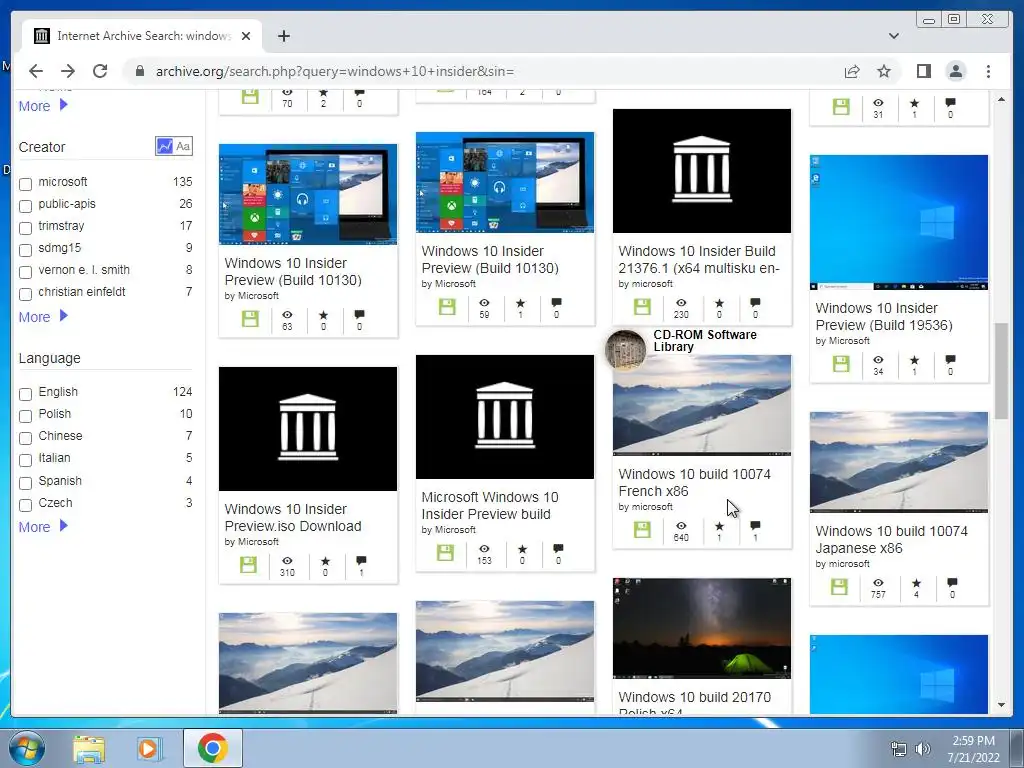Go forward in browser history
This screenshot has width=1024, height=768.
click(x=68, y=71)
